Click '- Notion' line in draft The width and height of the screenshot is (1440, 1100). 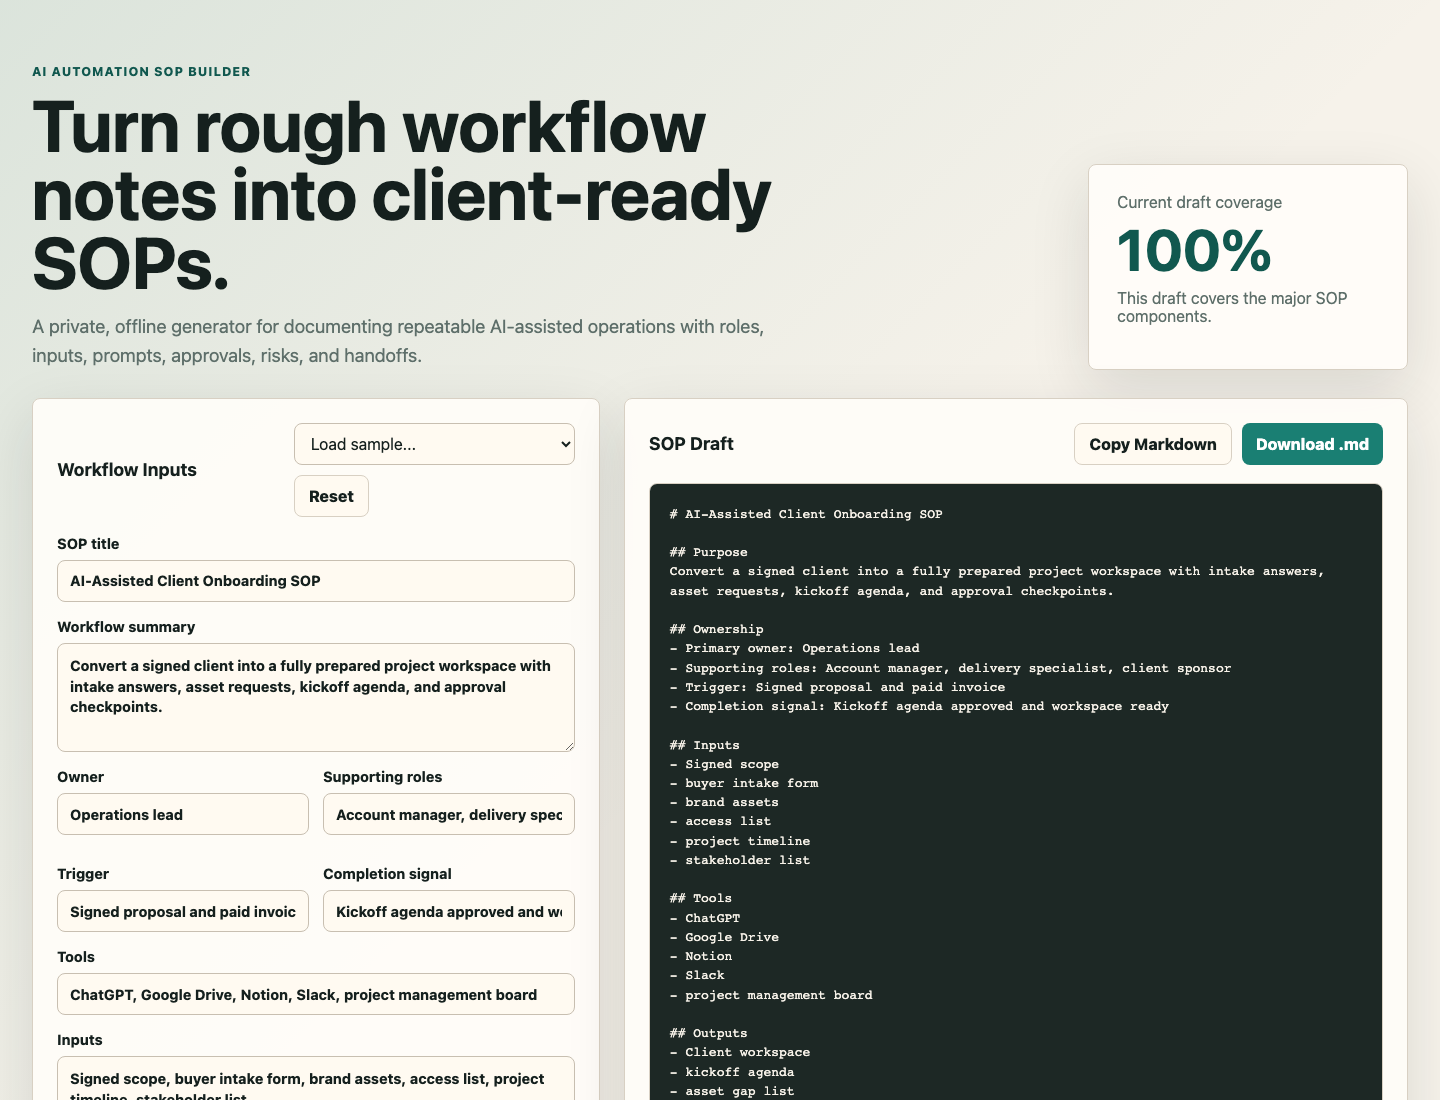700,956
